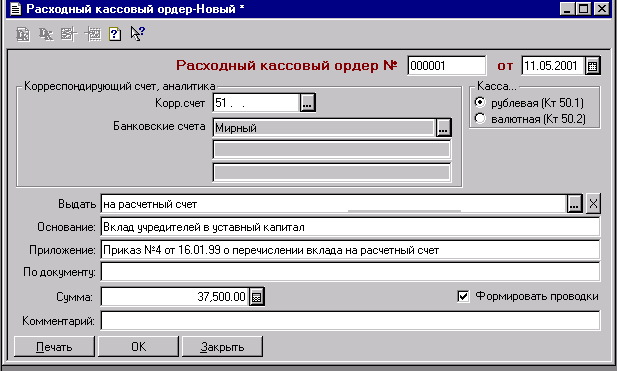Click Банковские счета field showing Мирный
Image resolution: width=617 pixels, height=371 pixels.
pyautogui.click(x=323, y=128)
